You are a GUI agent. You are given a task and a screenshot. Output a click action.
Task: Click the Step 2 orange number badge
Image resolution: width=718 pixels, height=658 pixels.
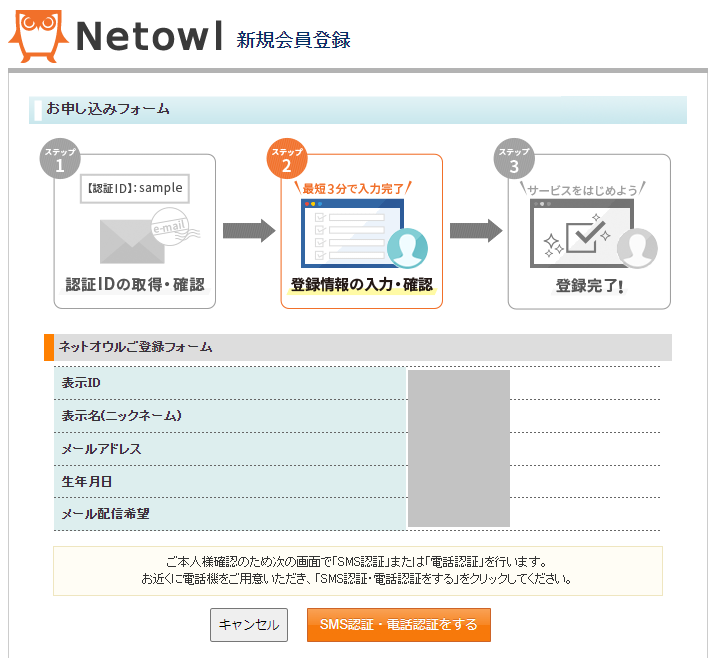tap(287, 158)
